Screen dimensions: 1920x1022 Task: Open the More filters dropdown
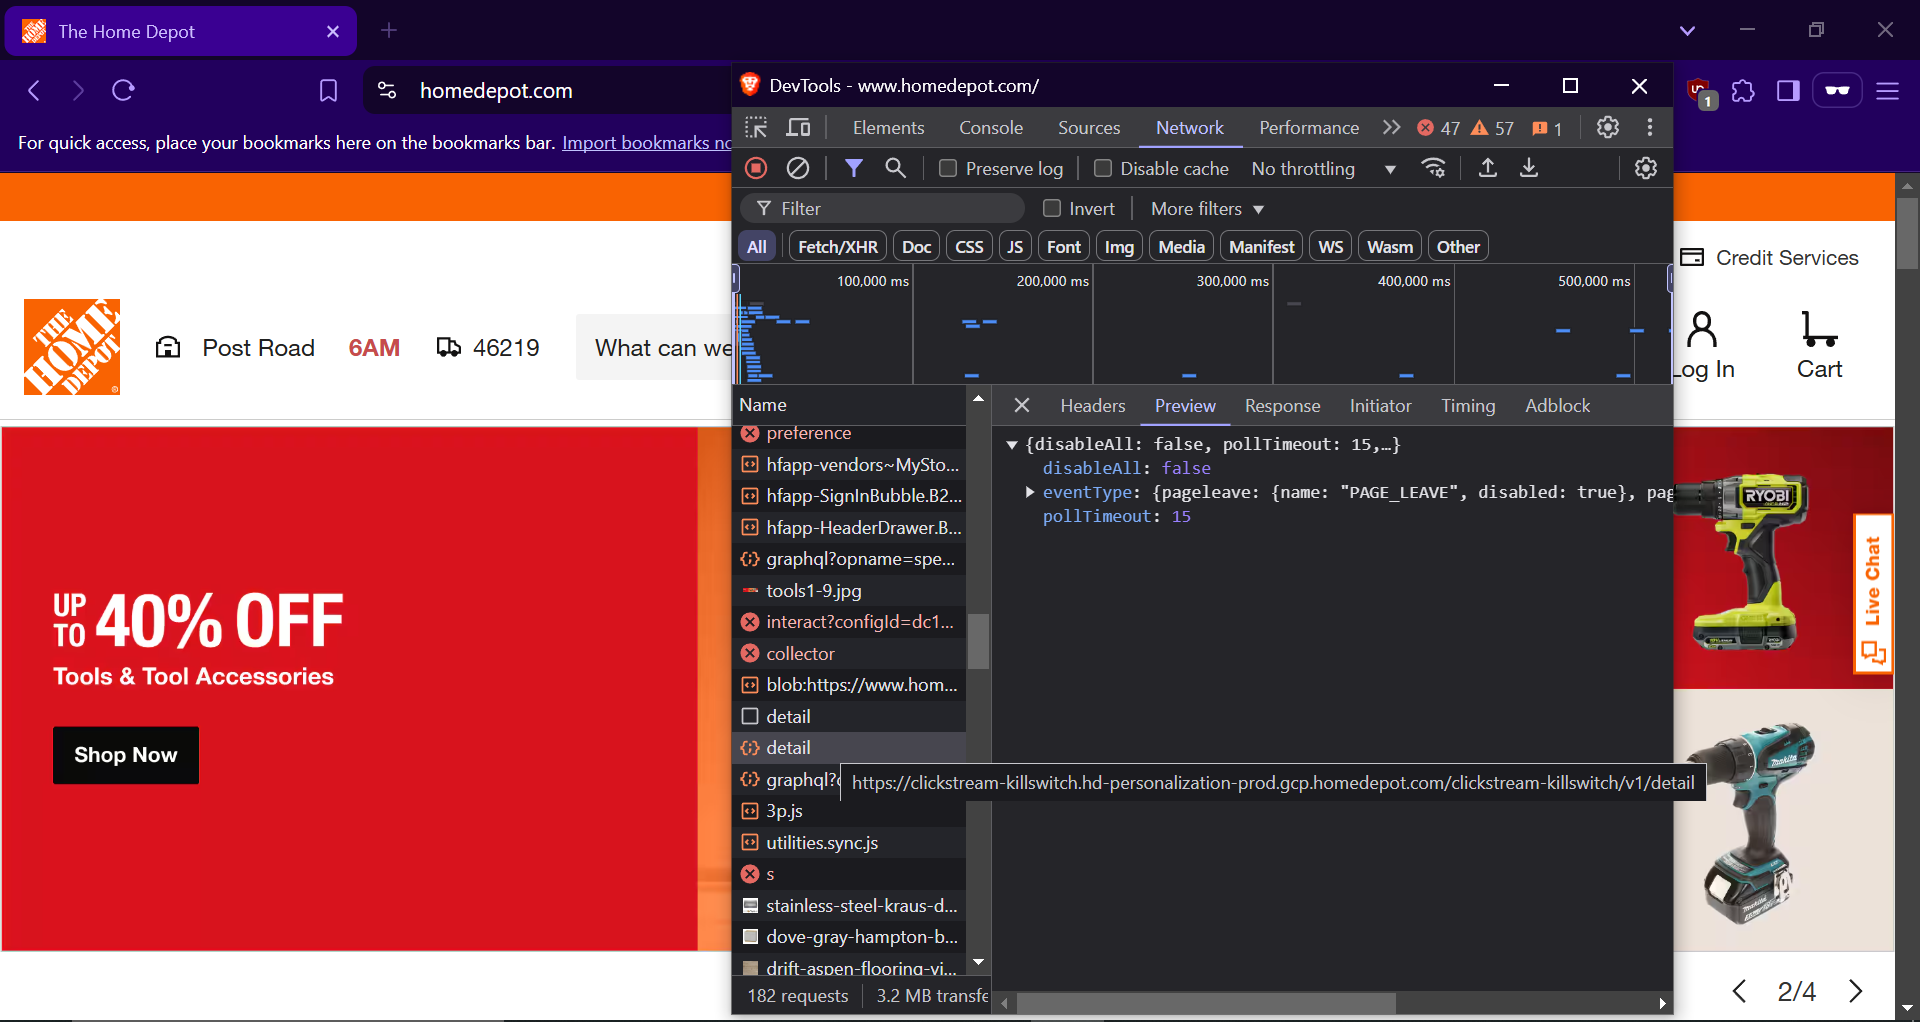[x=1207, y=208]
